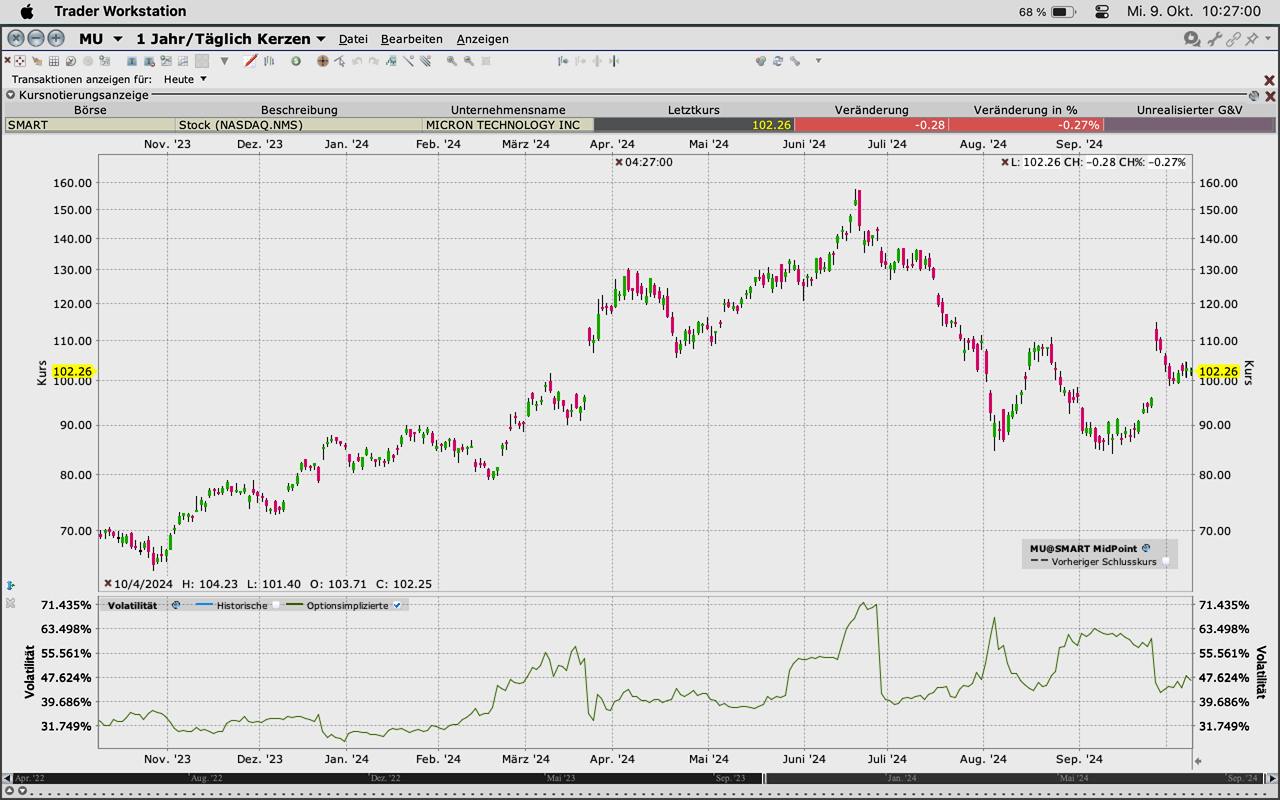1280x800 pixels.
Task: Open the 1 Jahr/Täglich Kerzen period dropdown
Action: (x=320, y=39)
